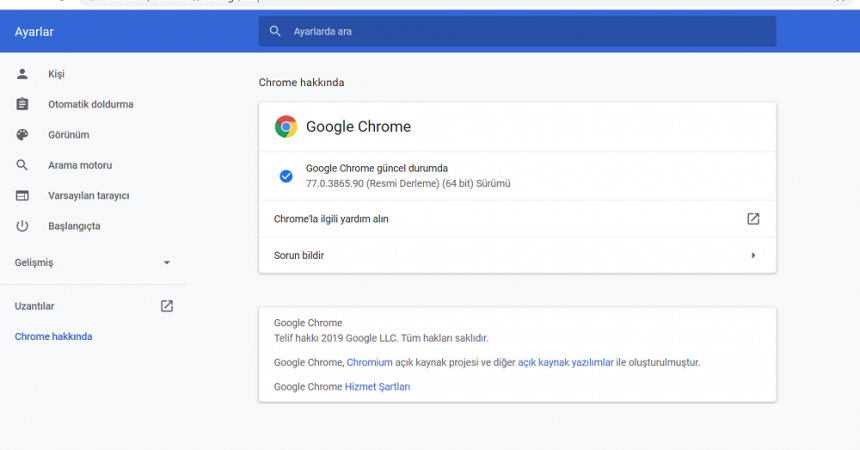This screenshot has width=860, height=450.
Task: Click Chrome'la ilgili yardım alın row
Action: click(517, 218)
